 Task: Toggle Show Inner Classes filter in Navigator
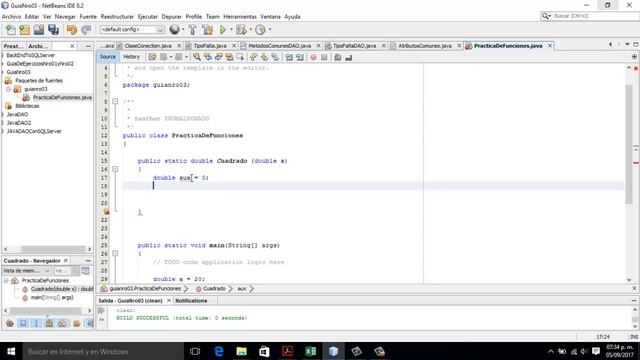[x=62, y=323]
